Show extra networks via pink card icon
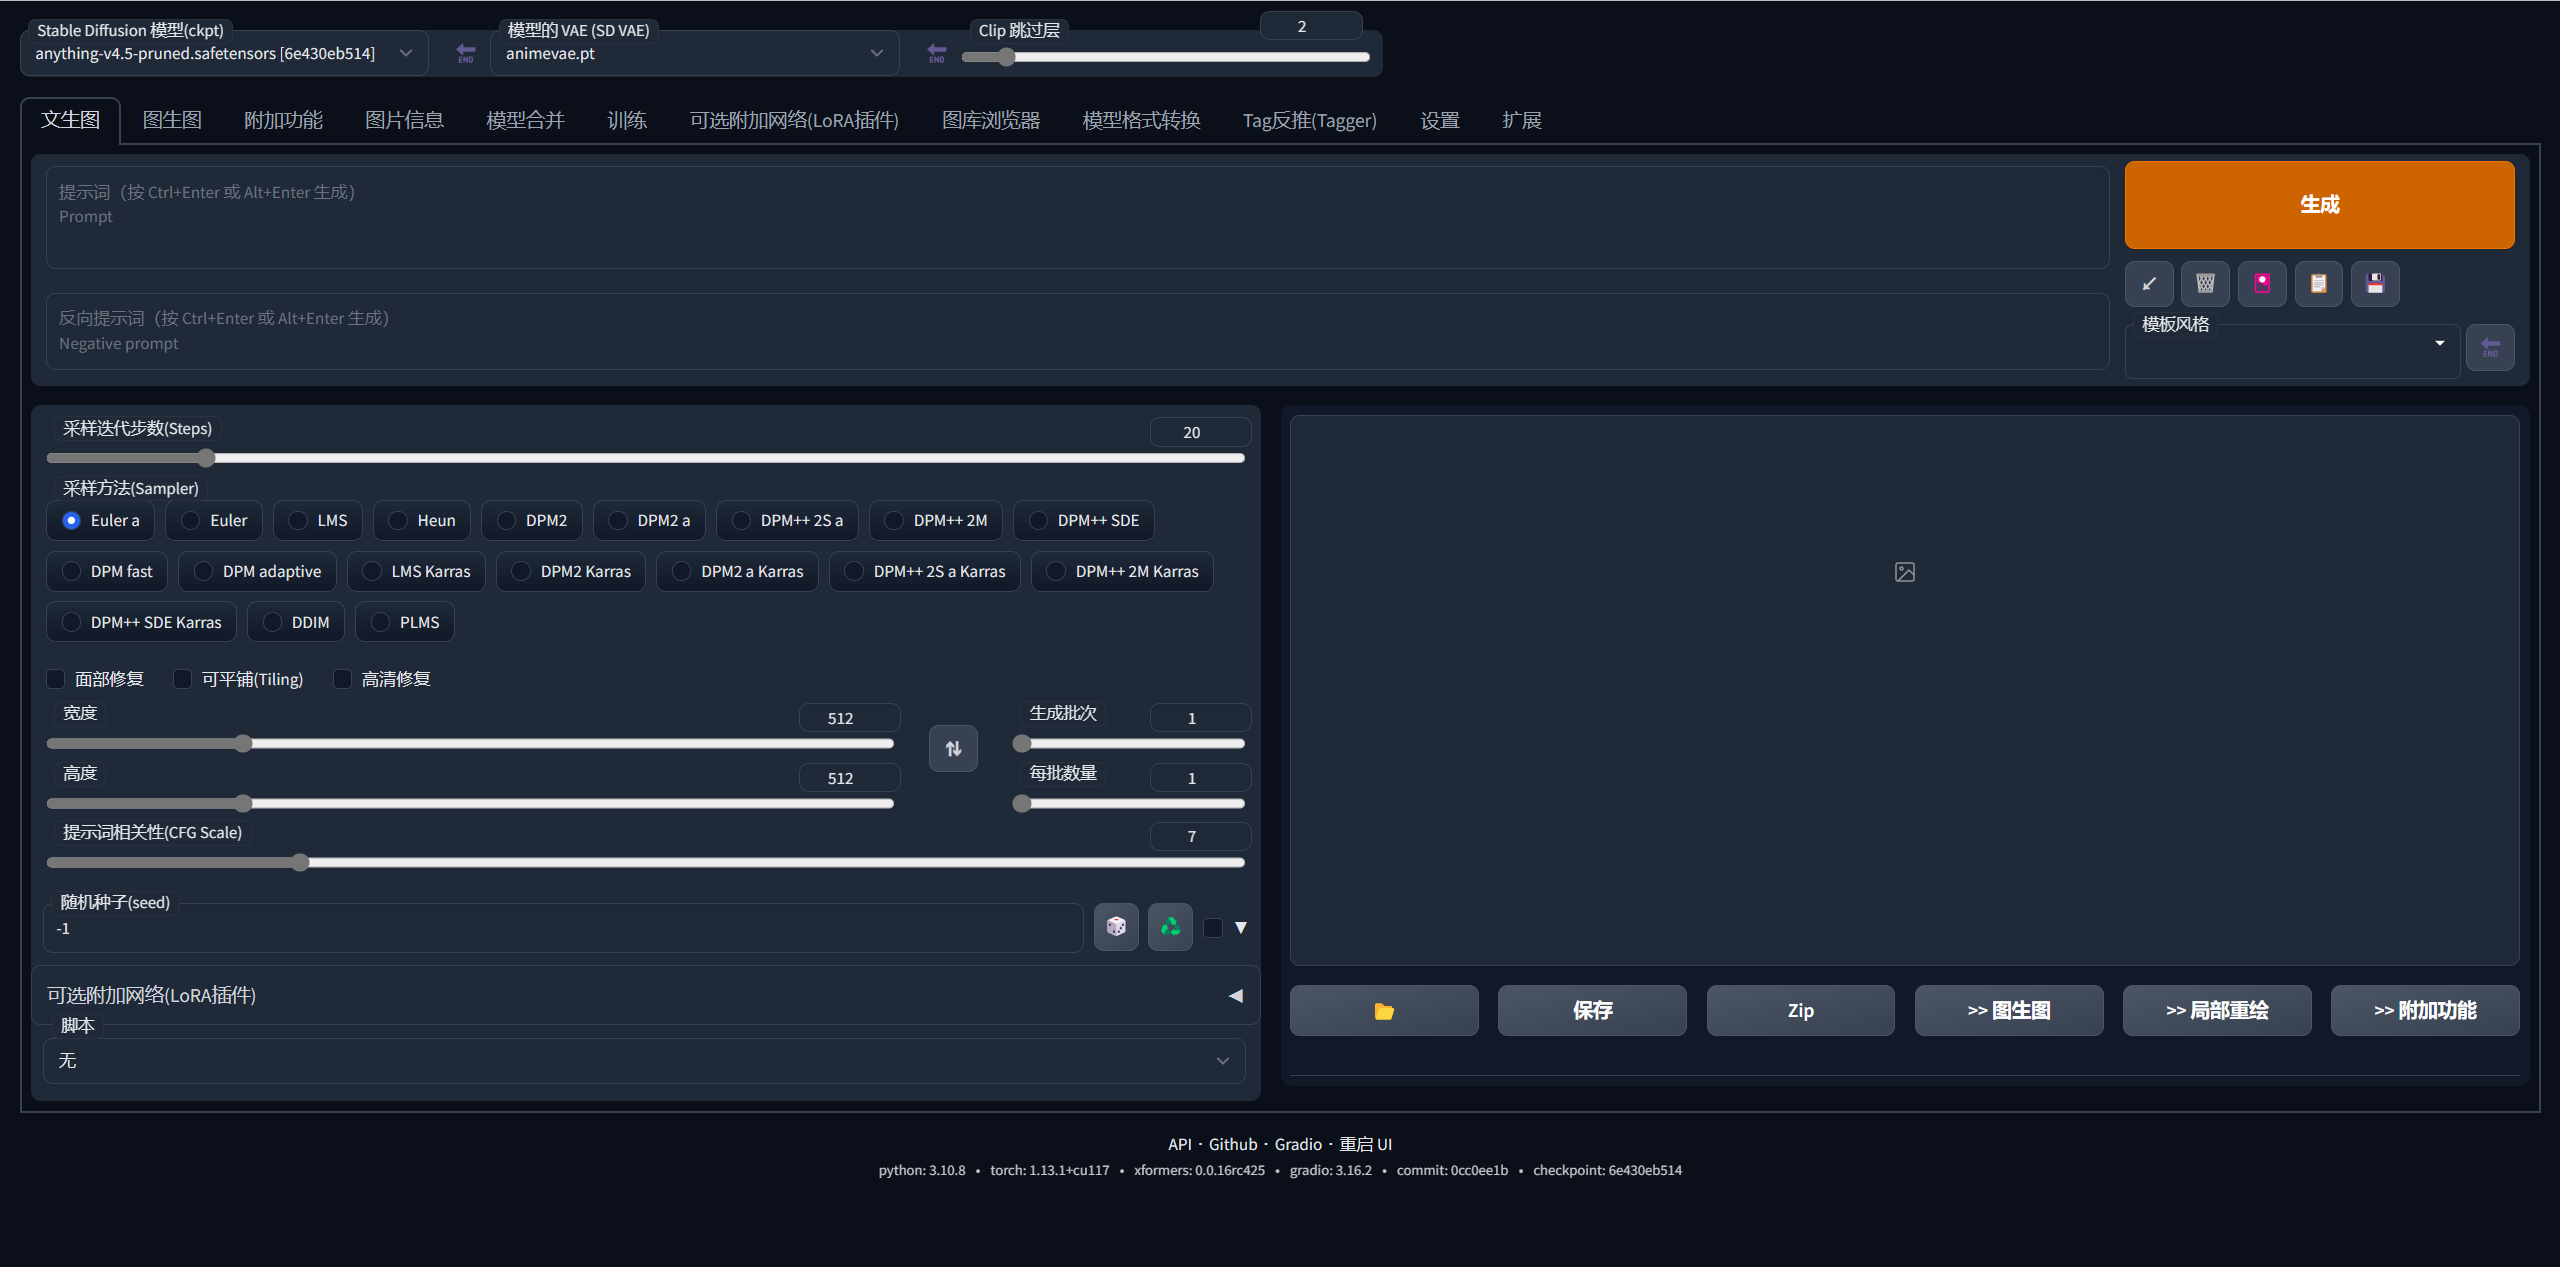 (x=2262, y=284)
